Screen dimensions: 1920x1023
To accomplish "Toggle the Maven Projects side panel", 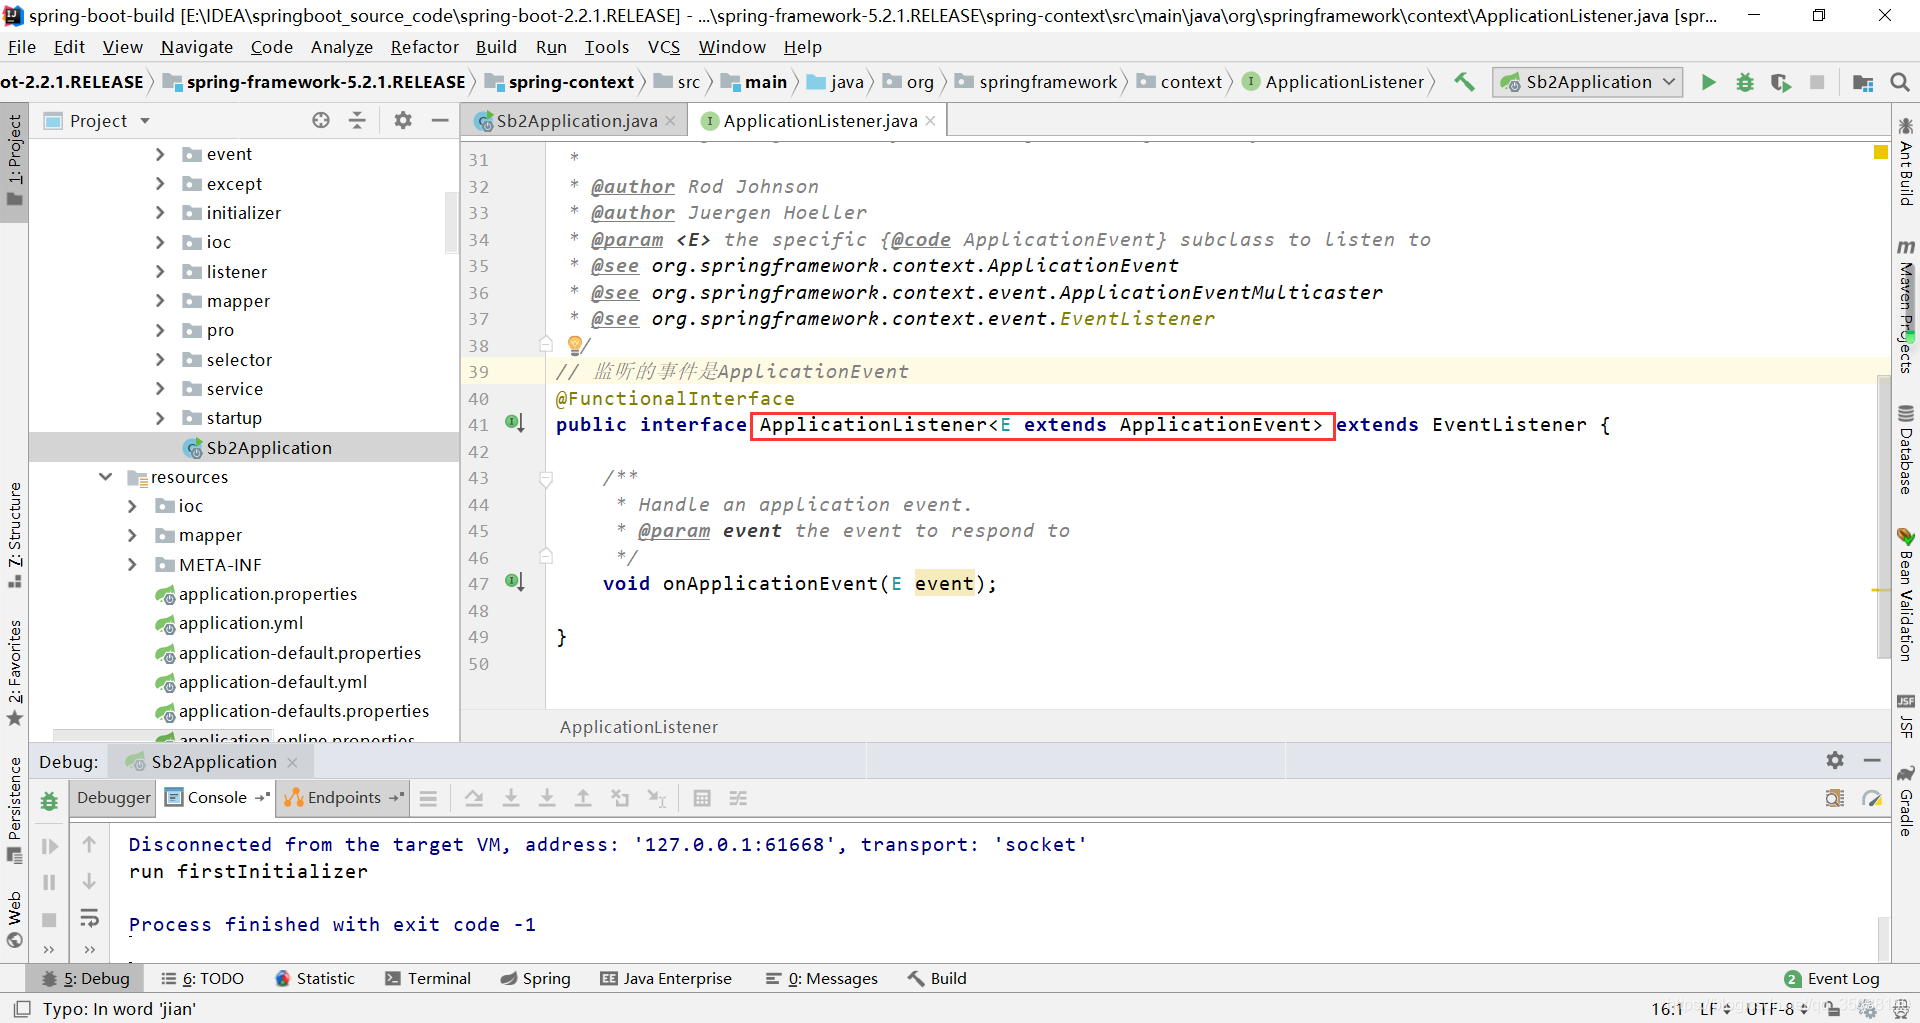I will 1906,307.
